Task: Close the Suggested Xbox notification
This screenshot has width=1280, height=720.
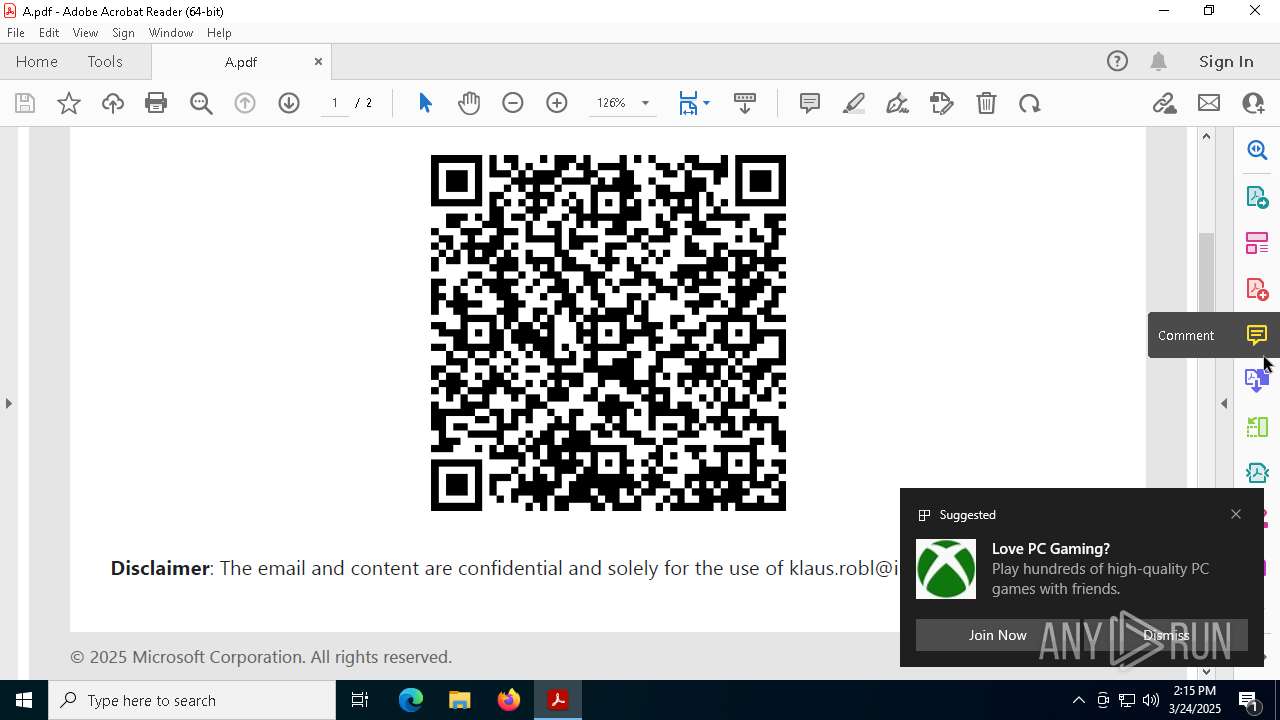Action: pyautogui.click(x=1236, y=514)
